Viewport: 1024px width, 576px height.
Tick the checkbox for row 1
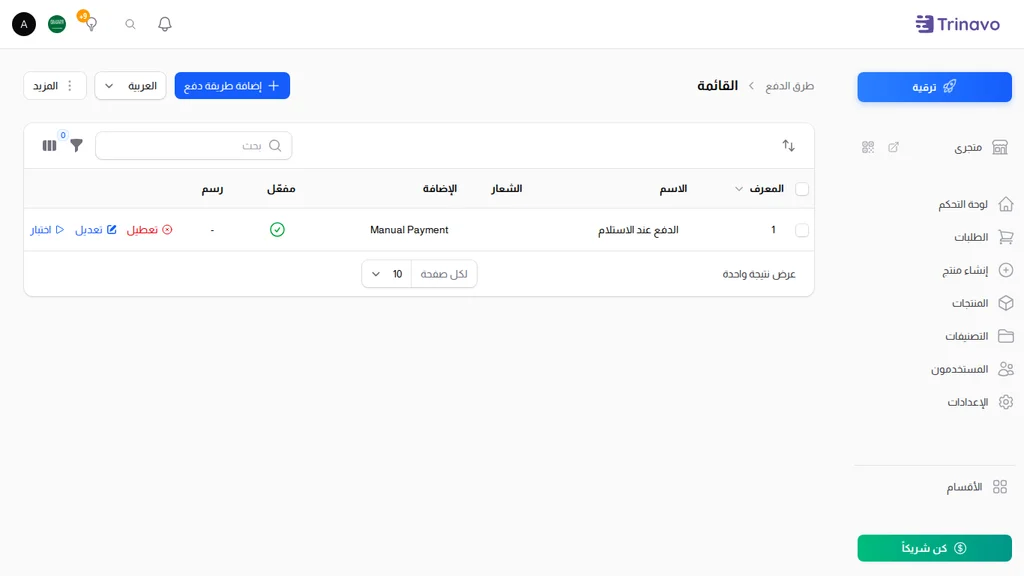coord(802,230)
